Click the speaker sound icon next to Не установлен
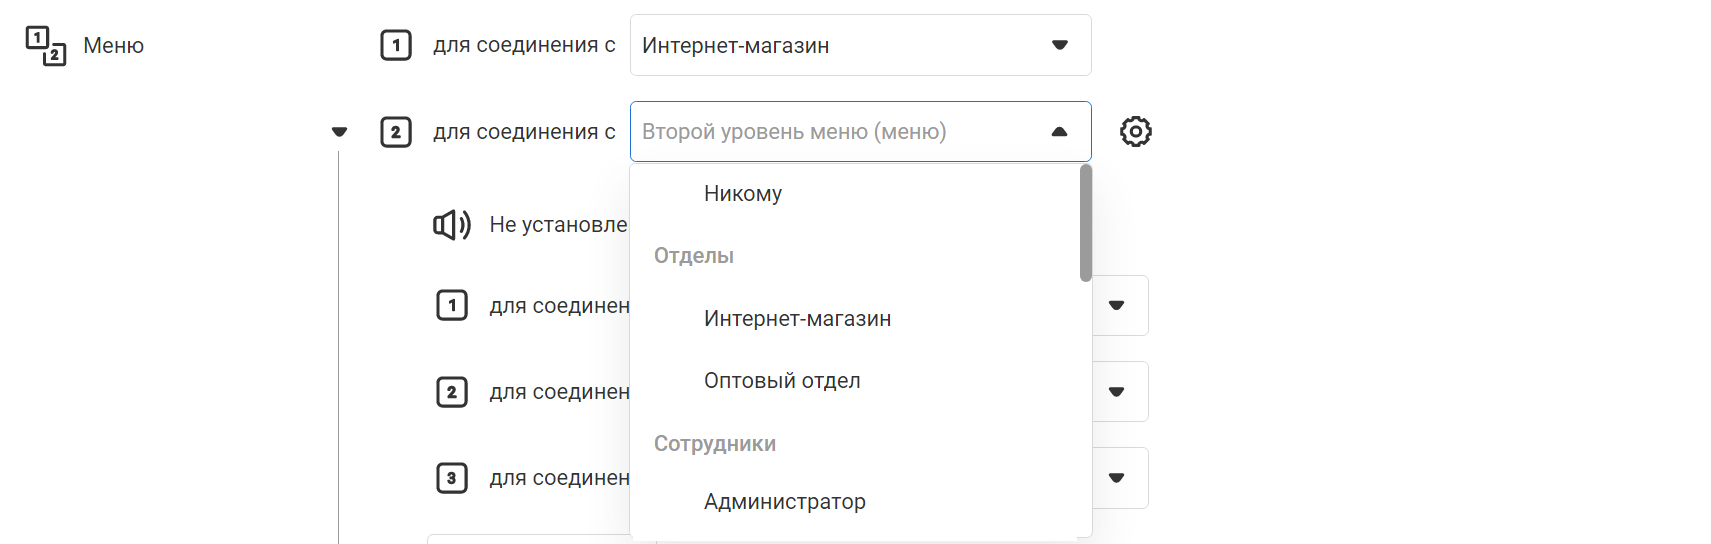Screen dimensions: 1711x544 452,225
